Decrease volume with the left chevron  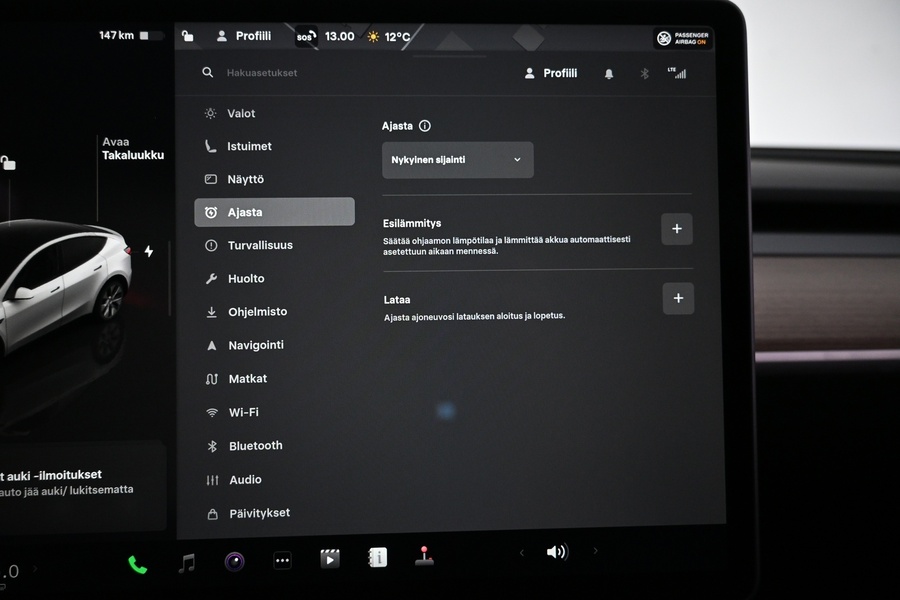click(520, 551)
